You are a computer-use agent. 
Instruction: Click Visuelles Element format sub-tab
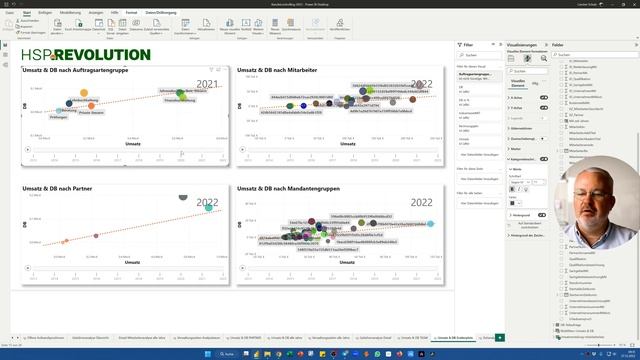[518, 83]
